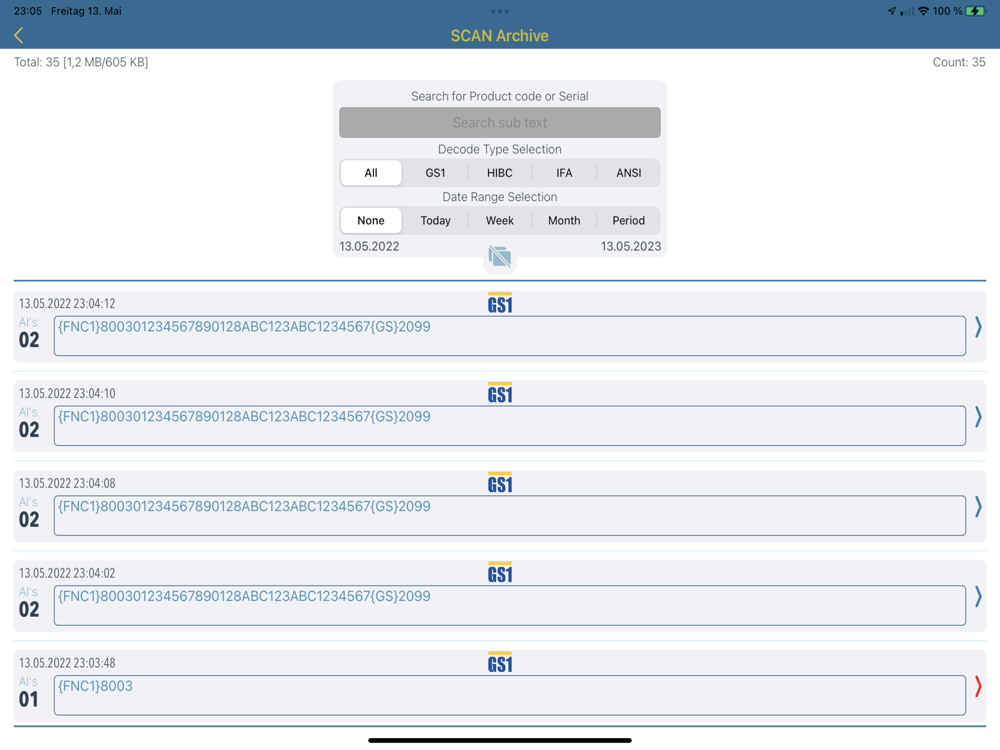Screen dimensions: 1000x750
Task: Click timestamp 13.05.2022 23:04:12
Action: pos(67,304)
